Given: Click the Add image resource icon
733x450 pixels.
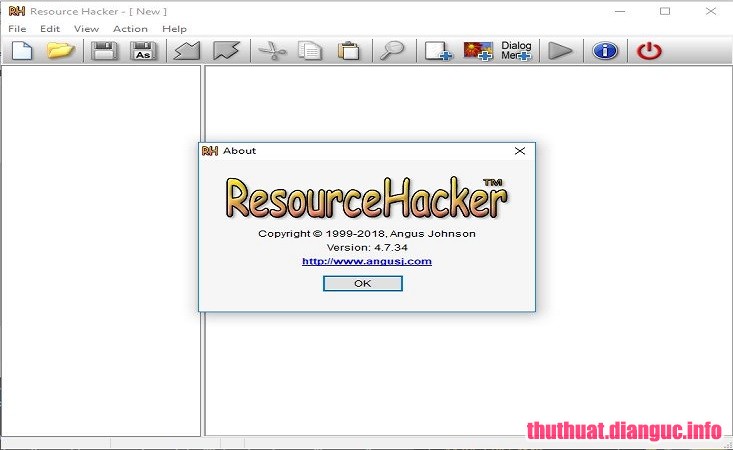Looking at the screenshot, I should pyautogui.click(x=478, y=51).
